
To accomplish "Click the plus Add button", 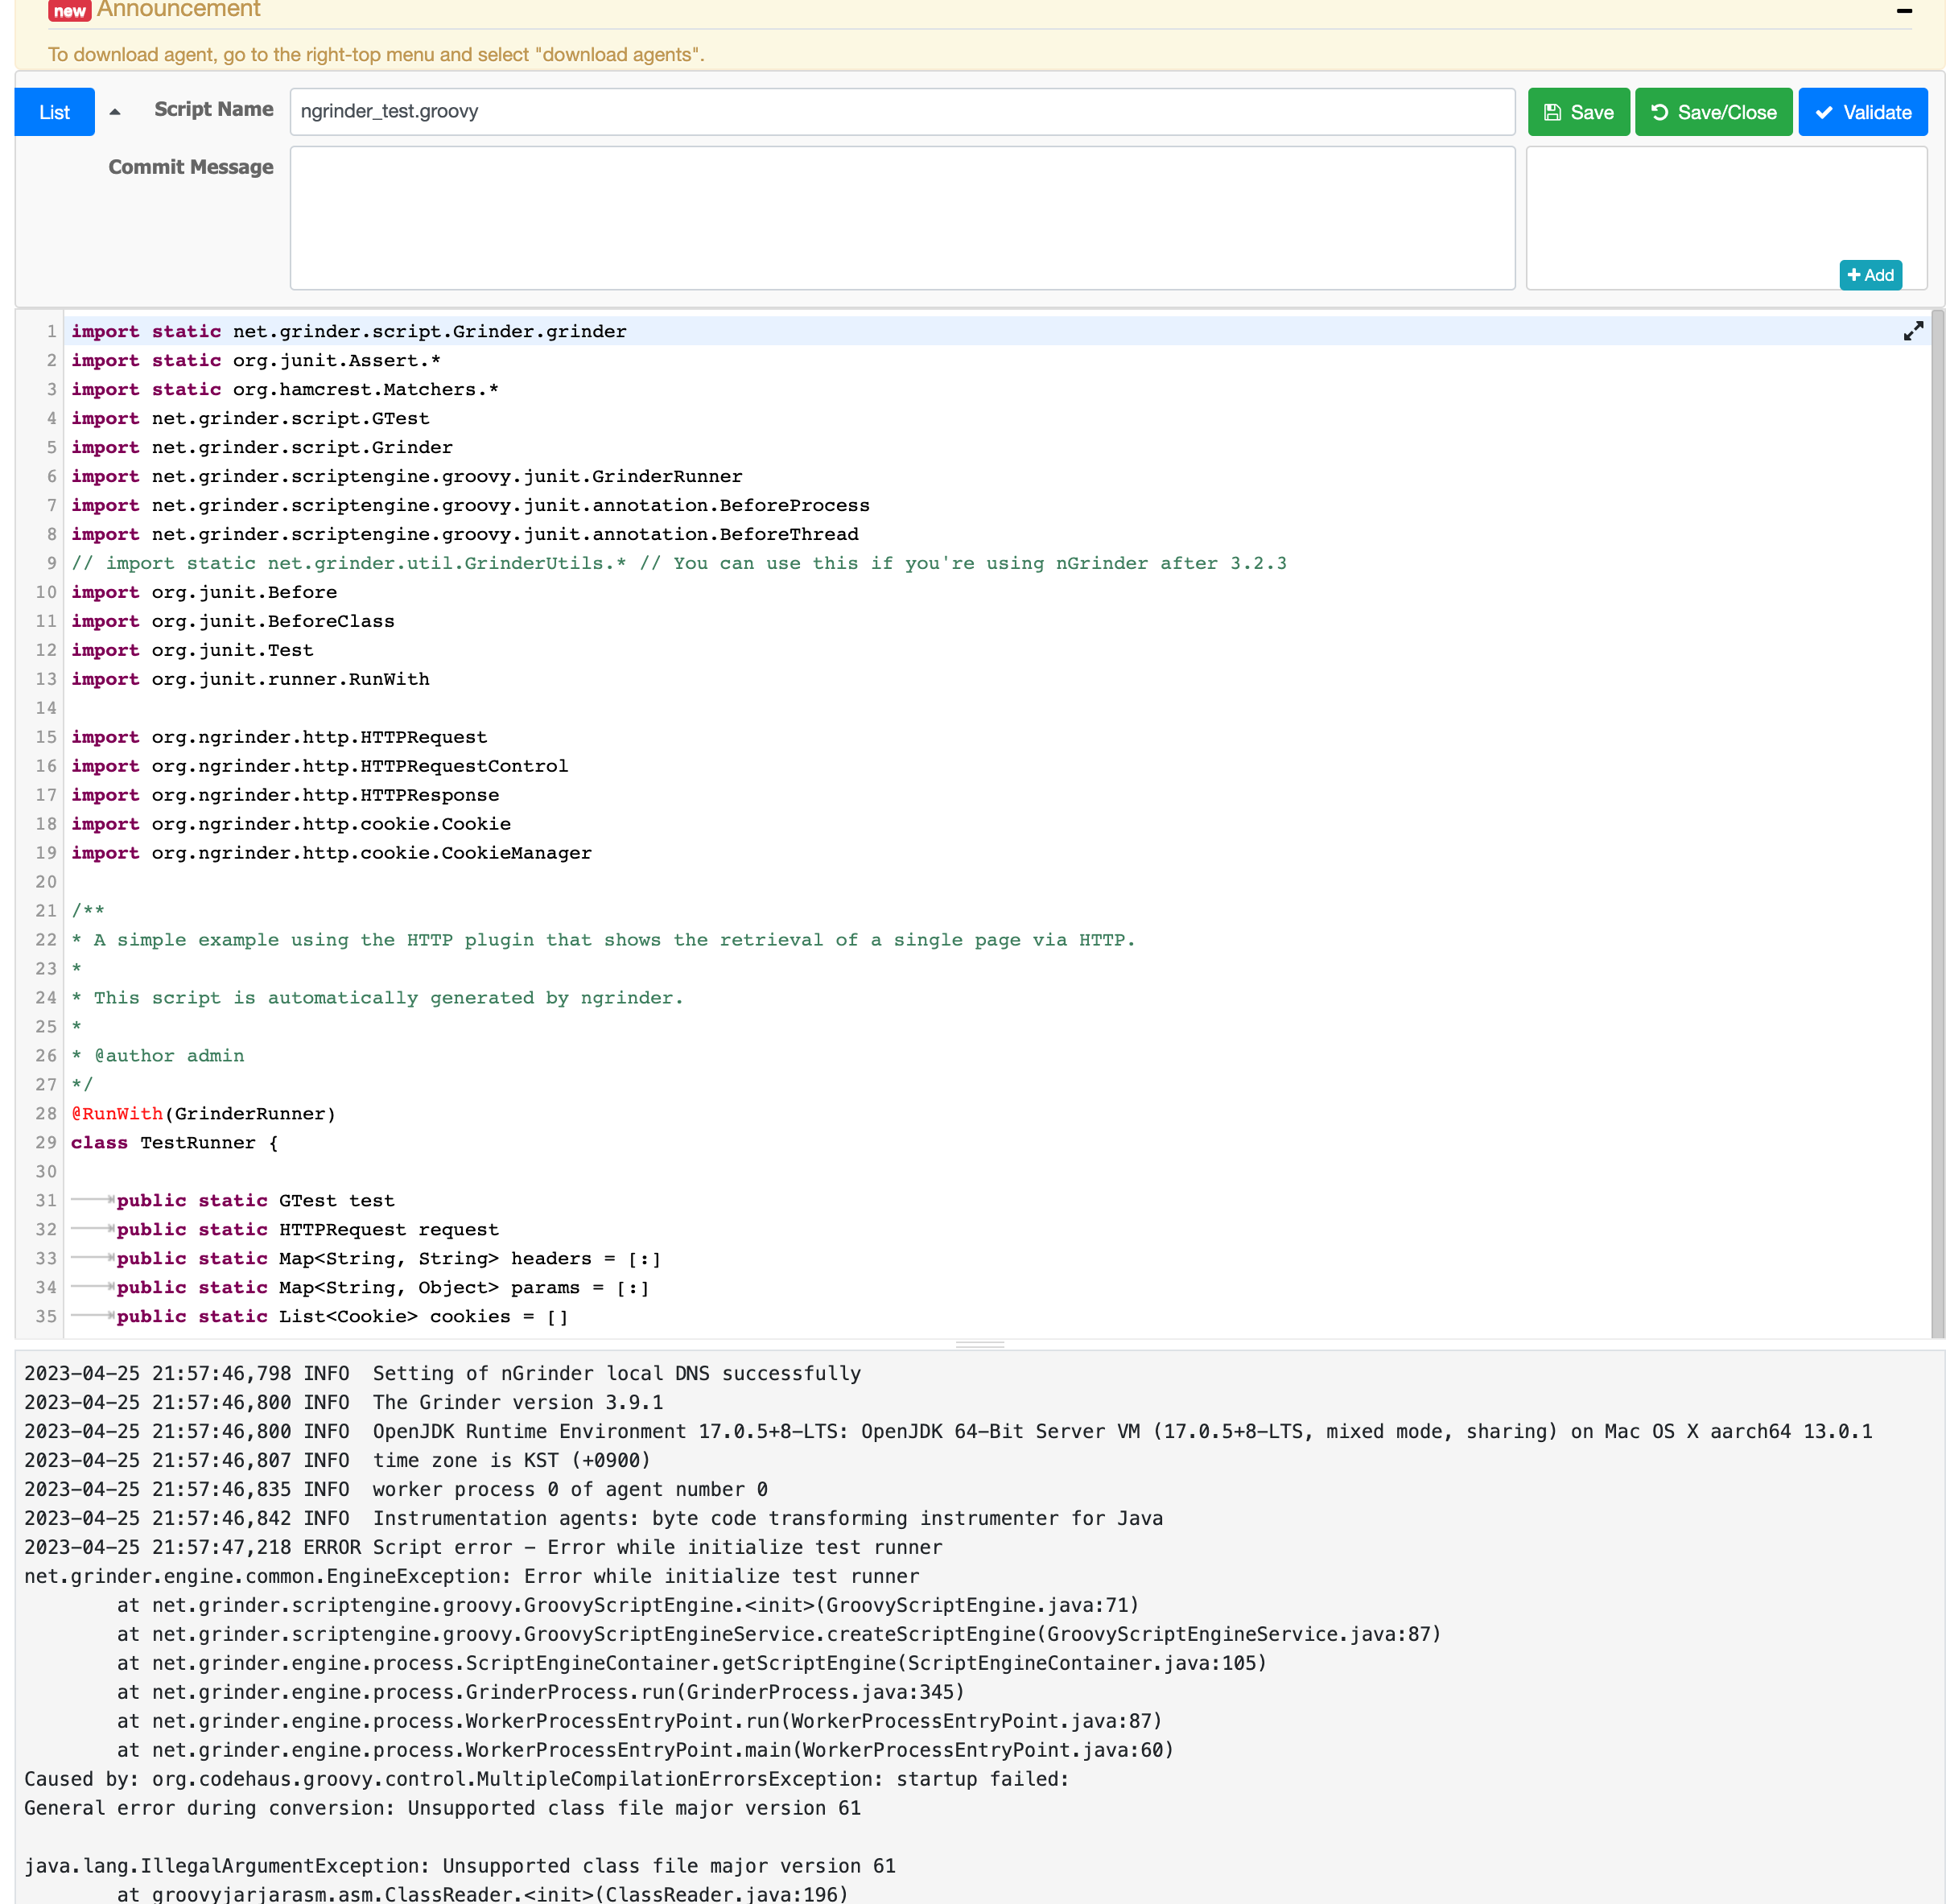I will point(1870,275).
